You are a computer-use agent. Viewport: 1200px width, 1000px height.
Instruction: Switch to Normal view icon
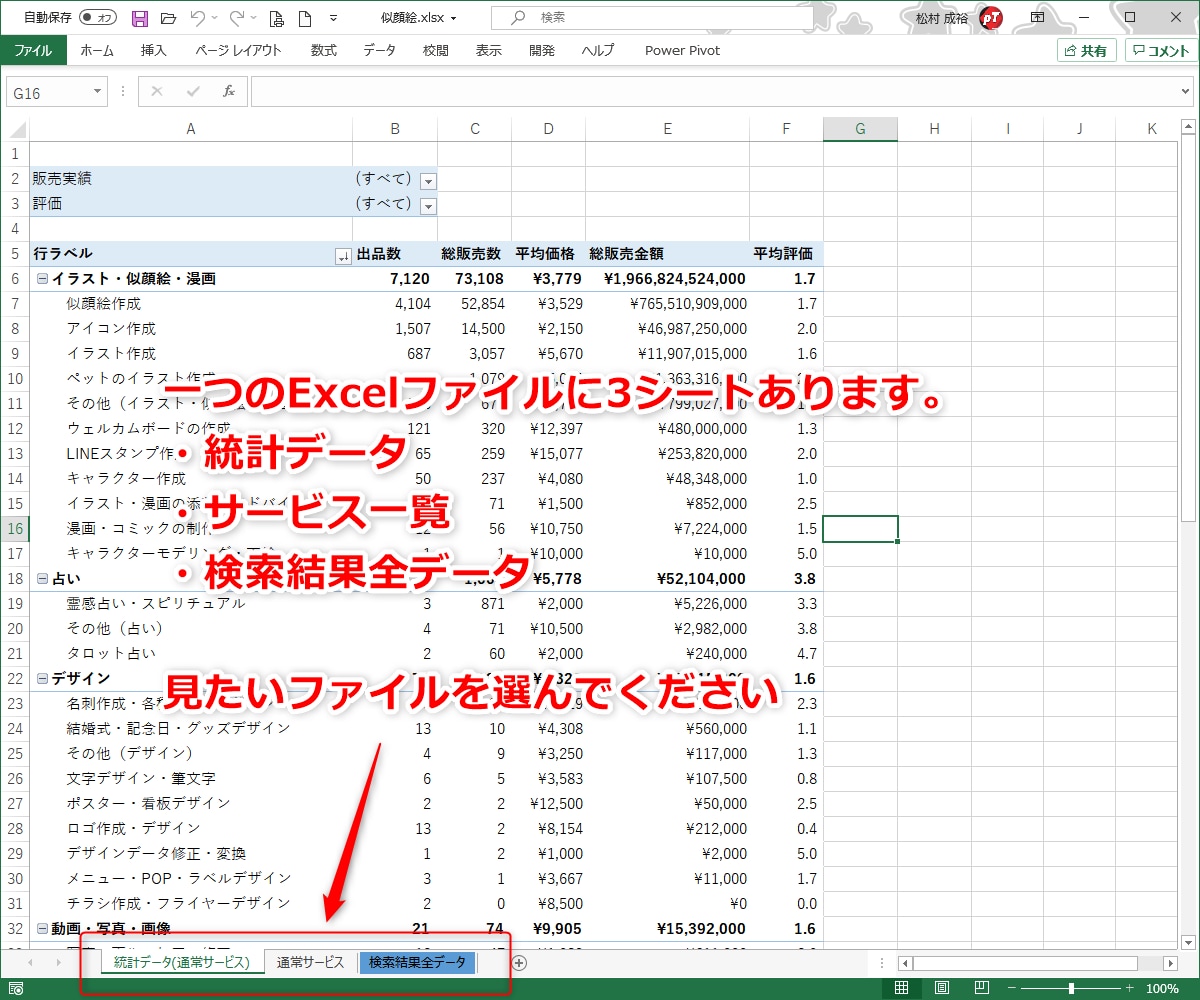coord(901,989)
